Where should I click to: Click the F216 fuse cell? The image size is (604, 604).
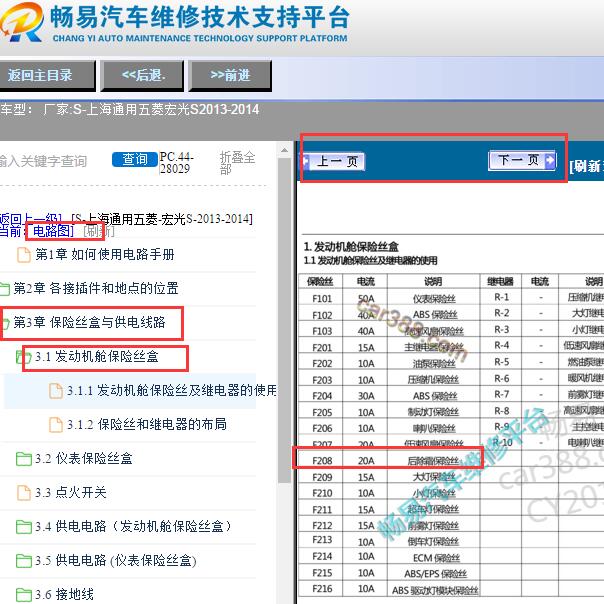click(x=322, y=589)
